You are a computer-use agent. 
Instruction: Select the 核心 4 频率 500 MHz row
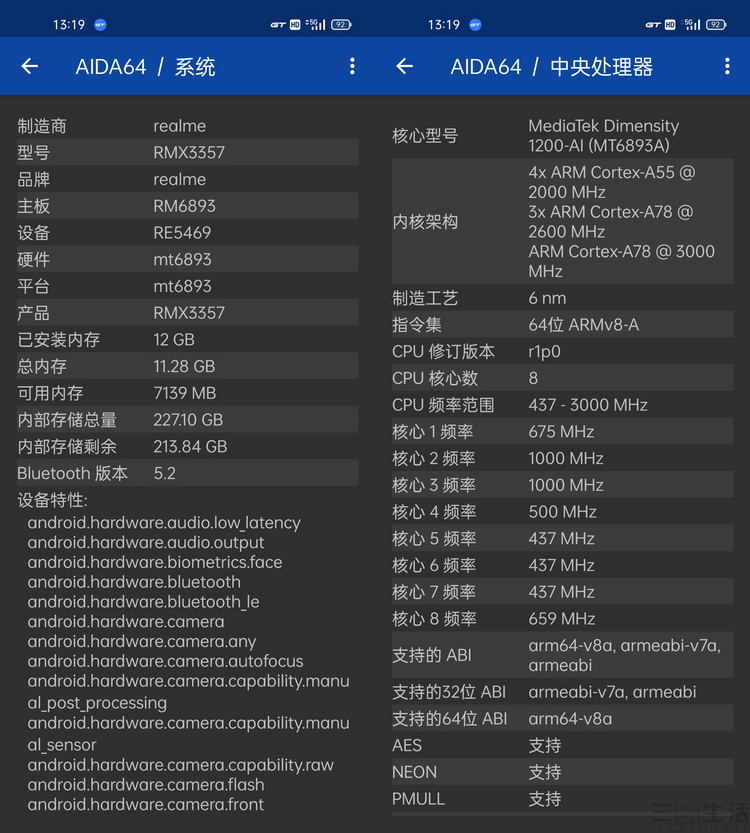(562, 512)
